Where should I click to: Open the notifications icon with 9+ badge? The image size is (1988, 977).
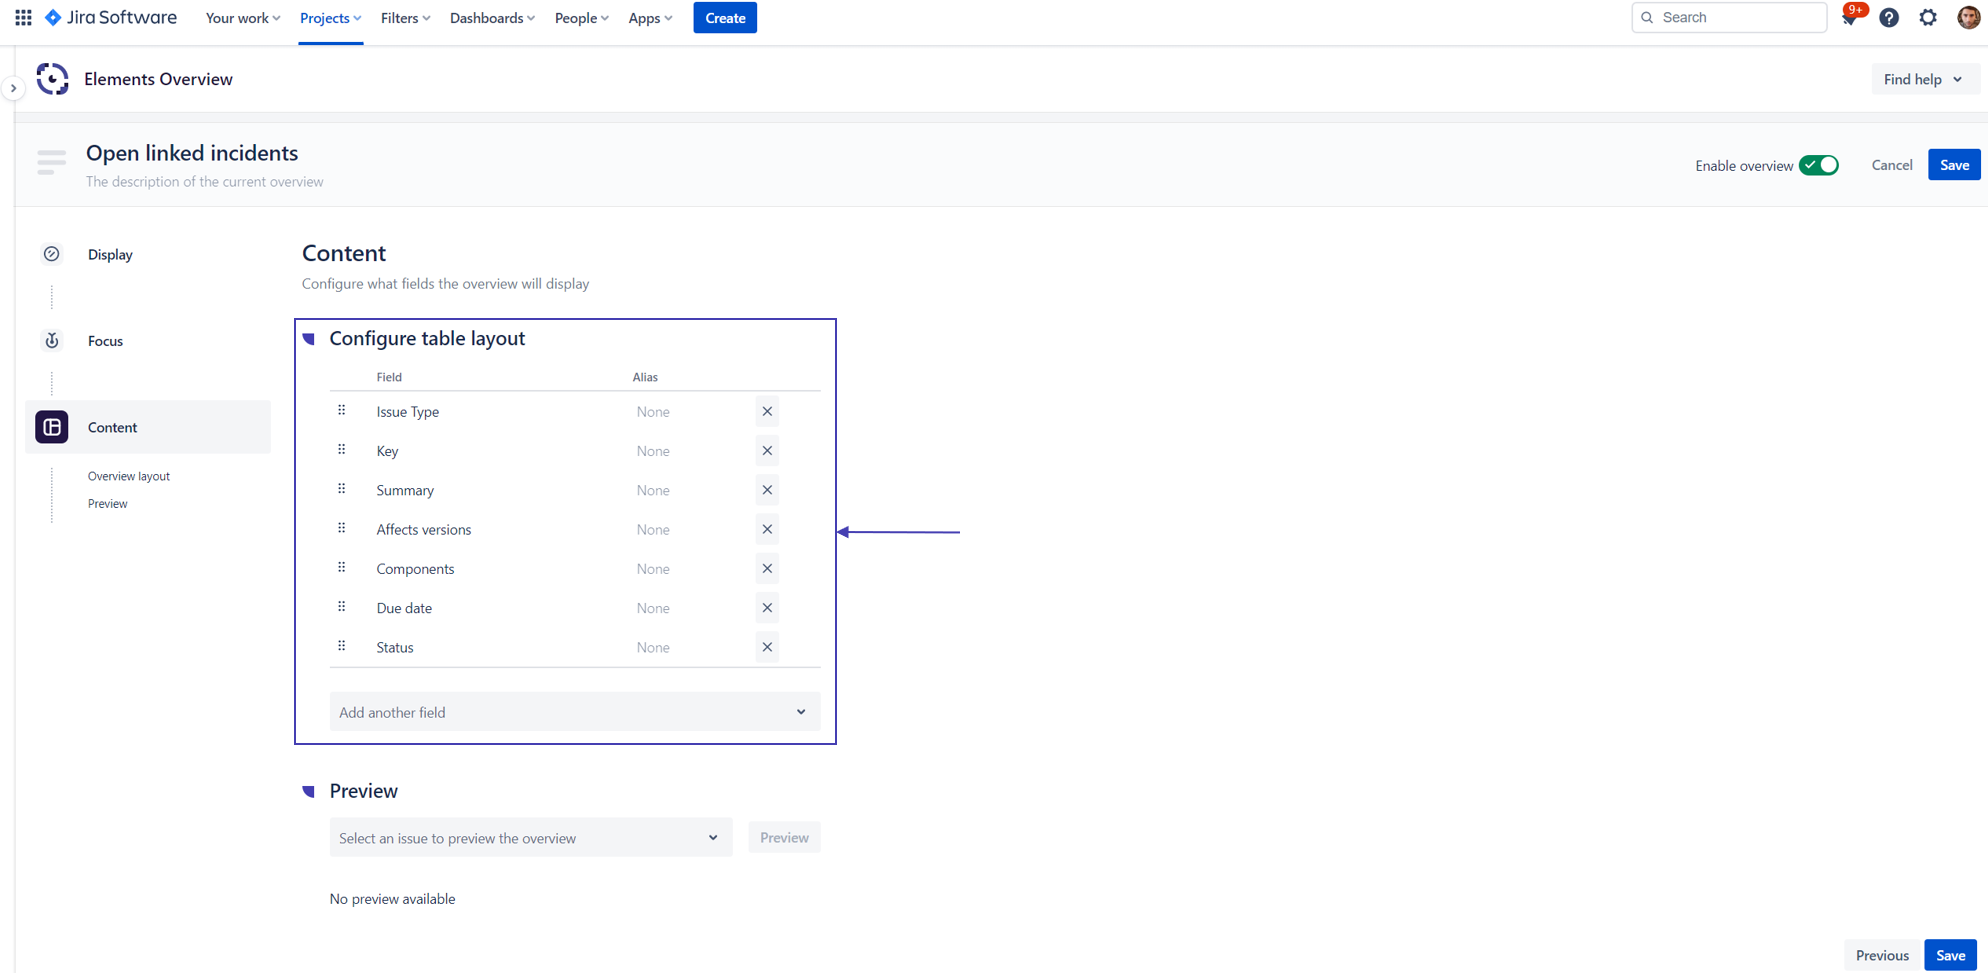1849,18
